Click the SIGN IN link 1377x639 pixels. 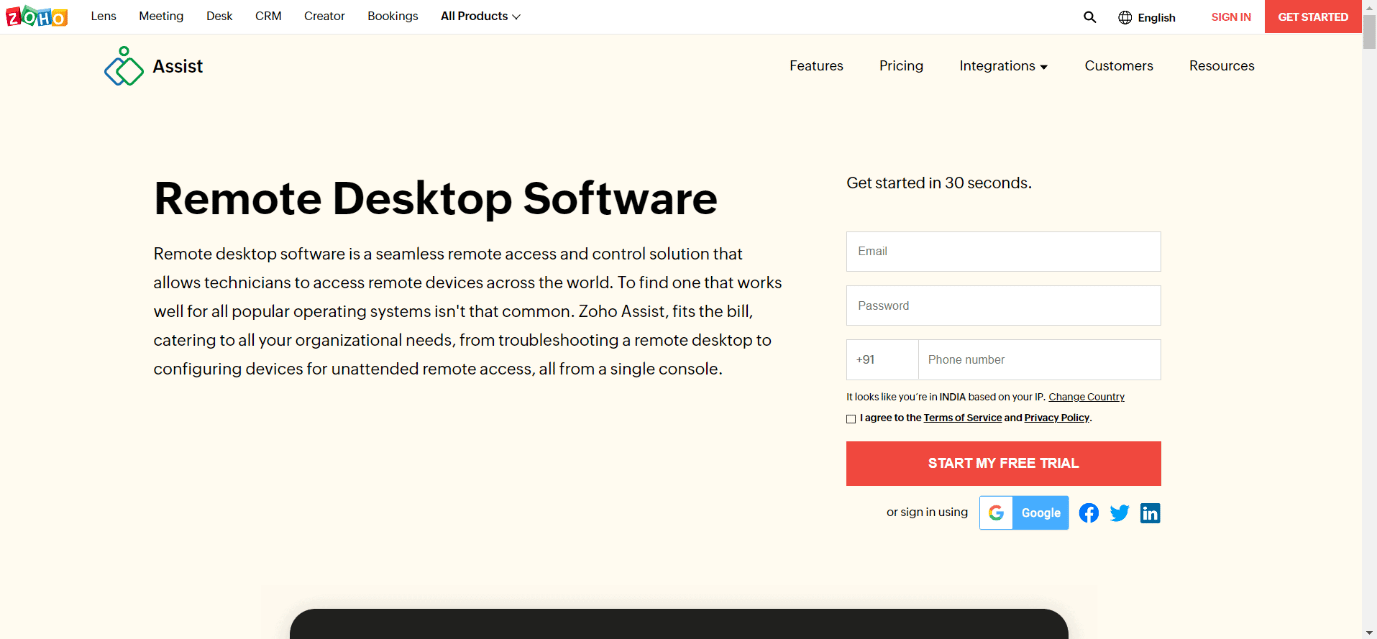[1231, 17]
